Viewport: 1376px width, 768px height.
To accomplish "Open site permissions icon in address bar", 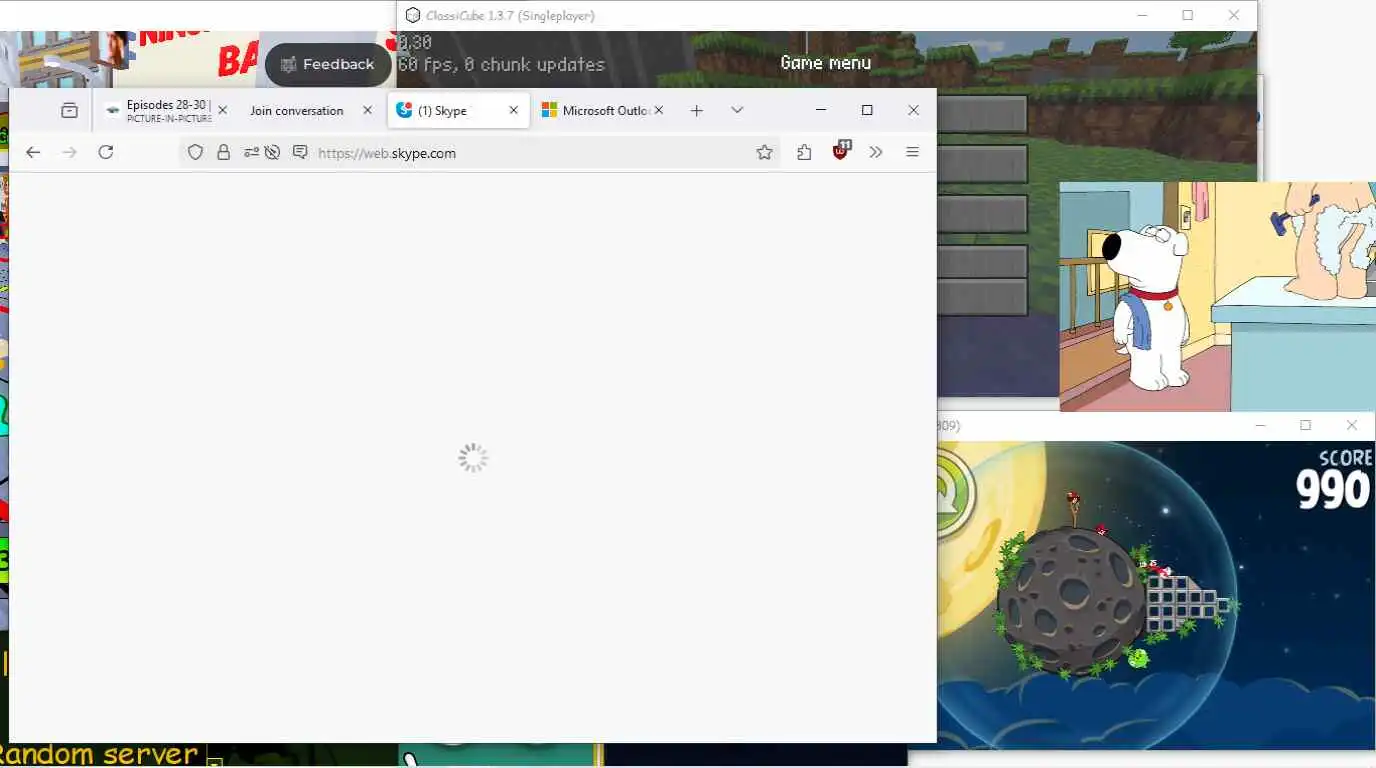I will click(250, 152).
